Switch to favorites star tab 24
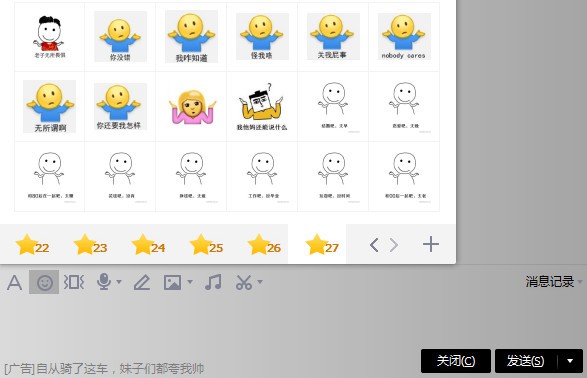Screen dimensions: 587x378 click(x=148, y=244)
